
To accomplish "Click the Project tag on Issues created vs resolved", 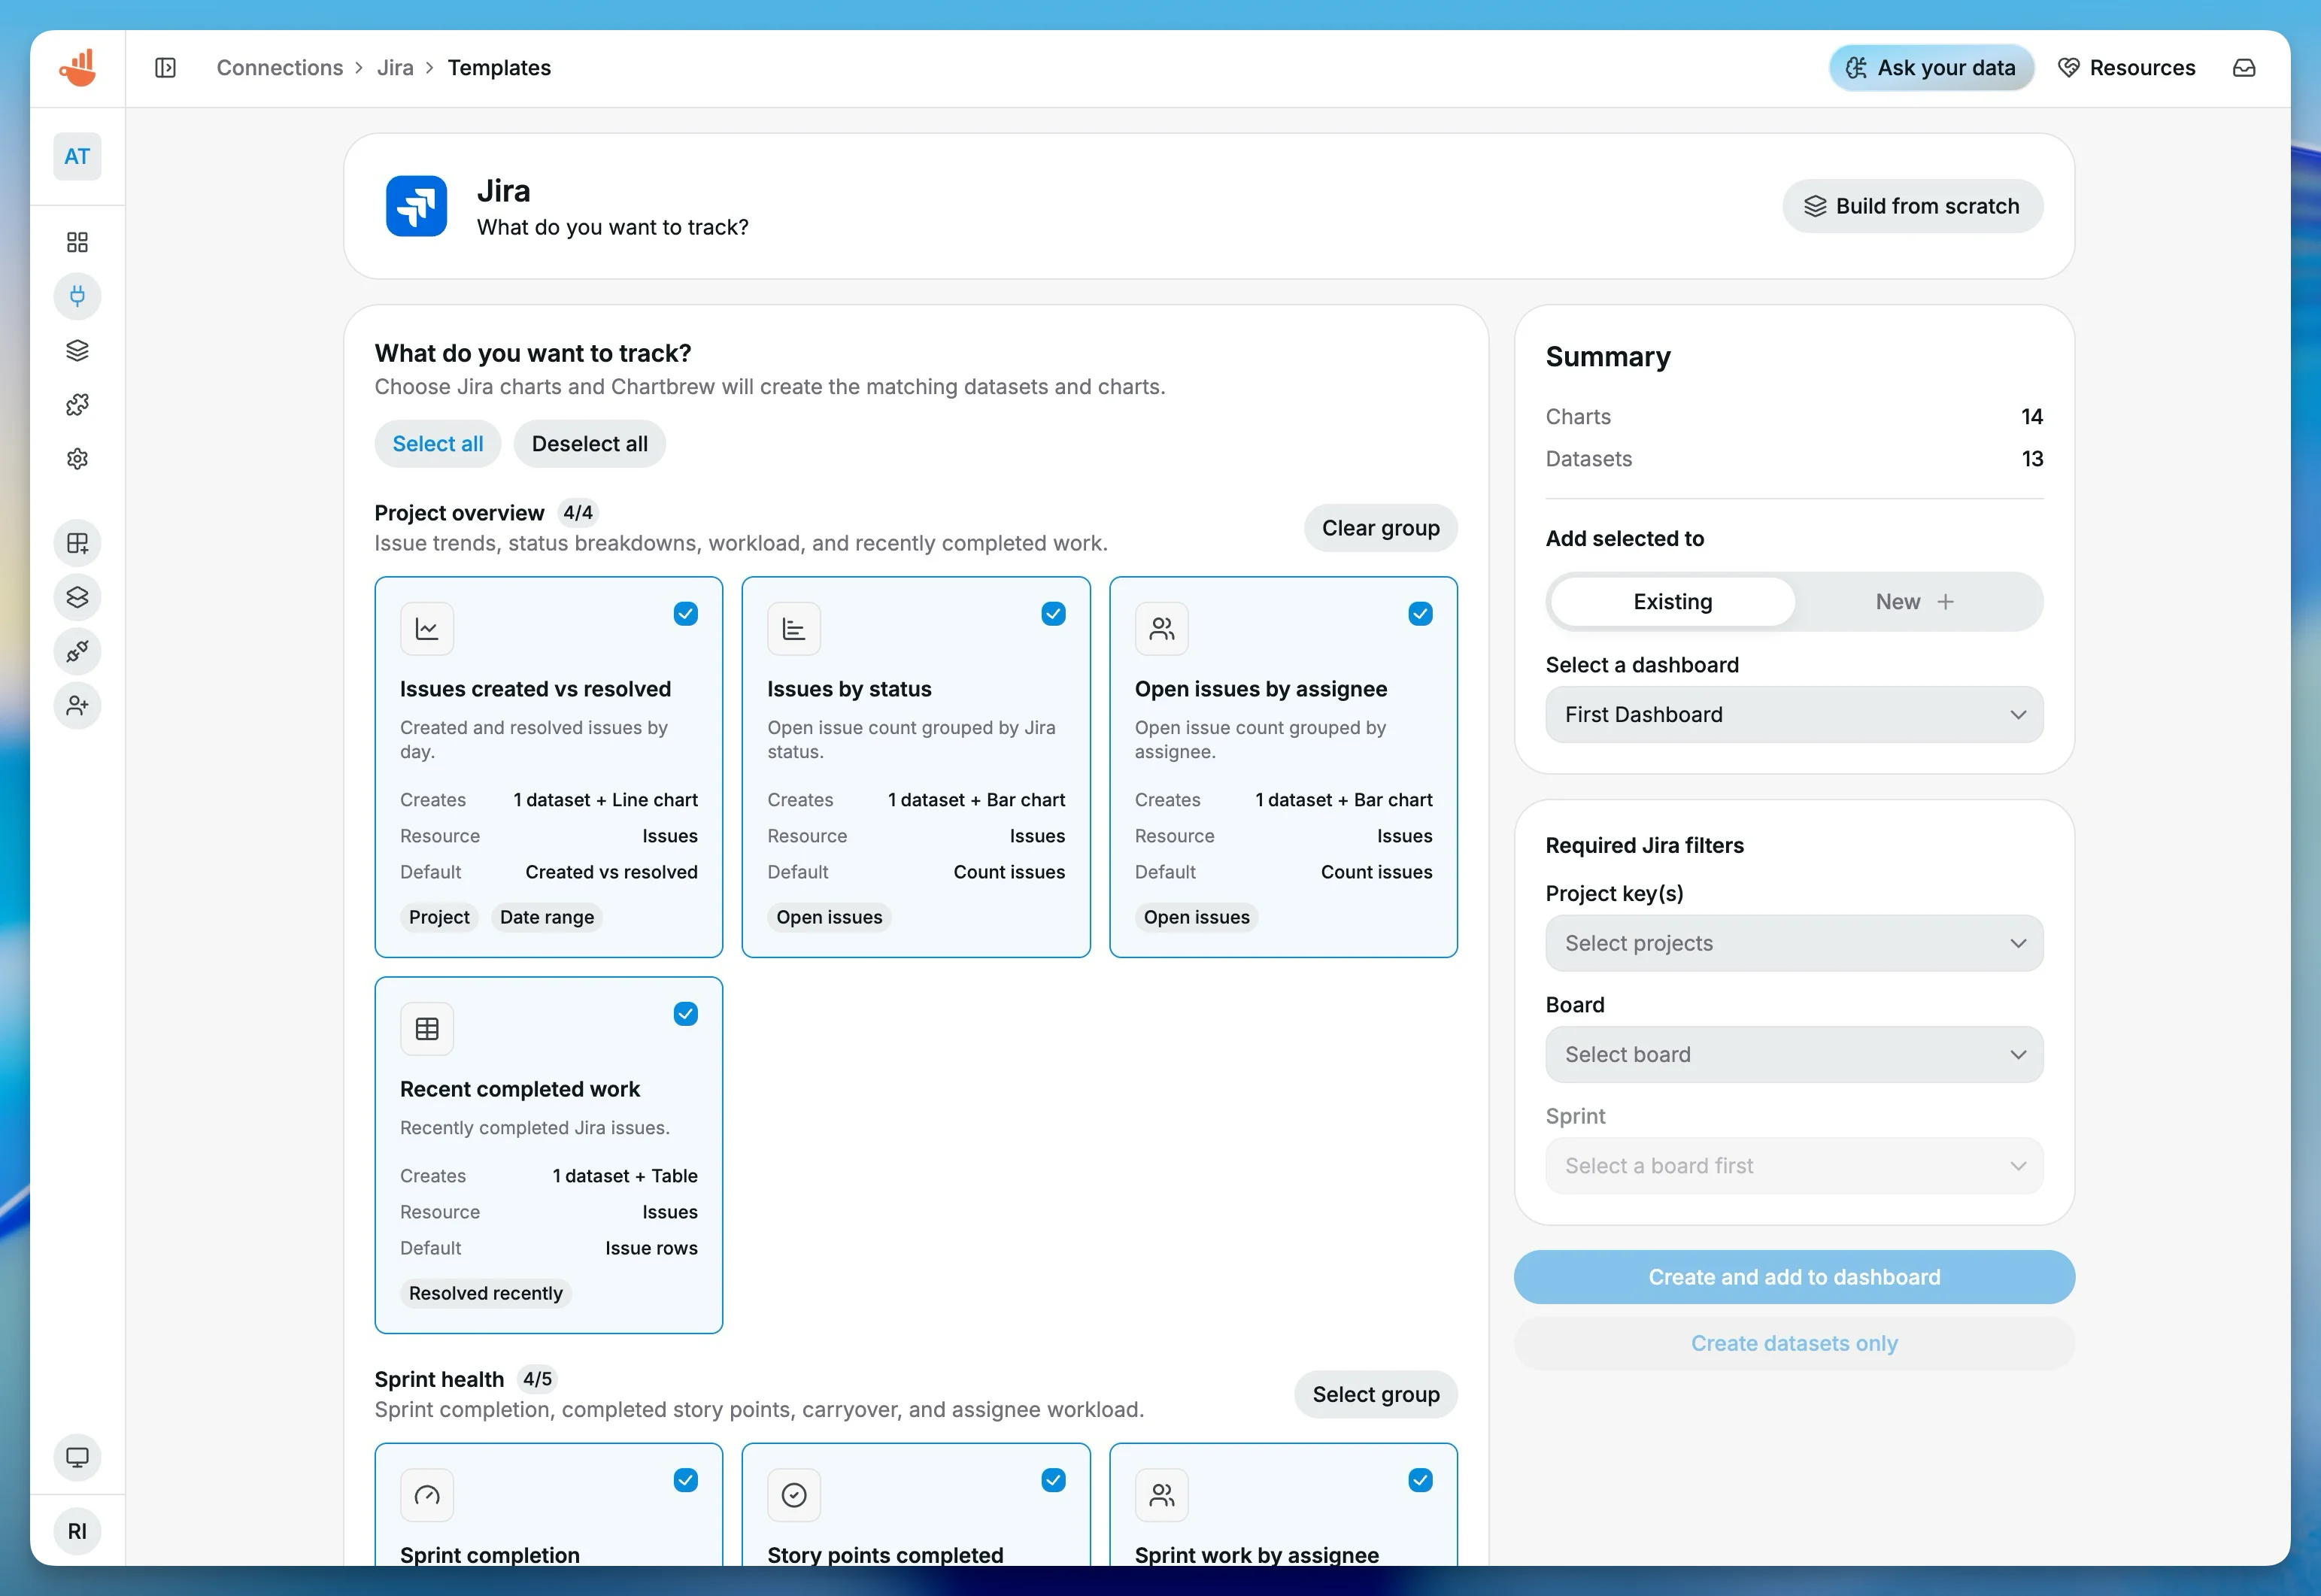I will (439, 917).
